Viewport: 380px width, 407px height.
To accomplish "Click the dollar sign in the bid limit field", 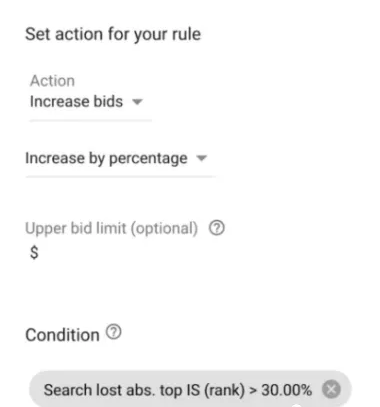I will 34,253.
